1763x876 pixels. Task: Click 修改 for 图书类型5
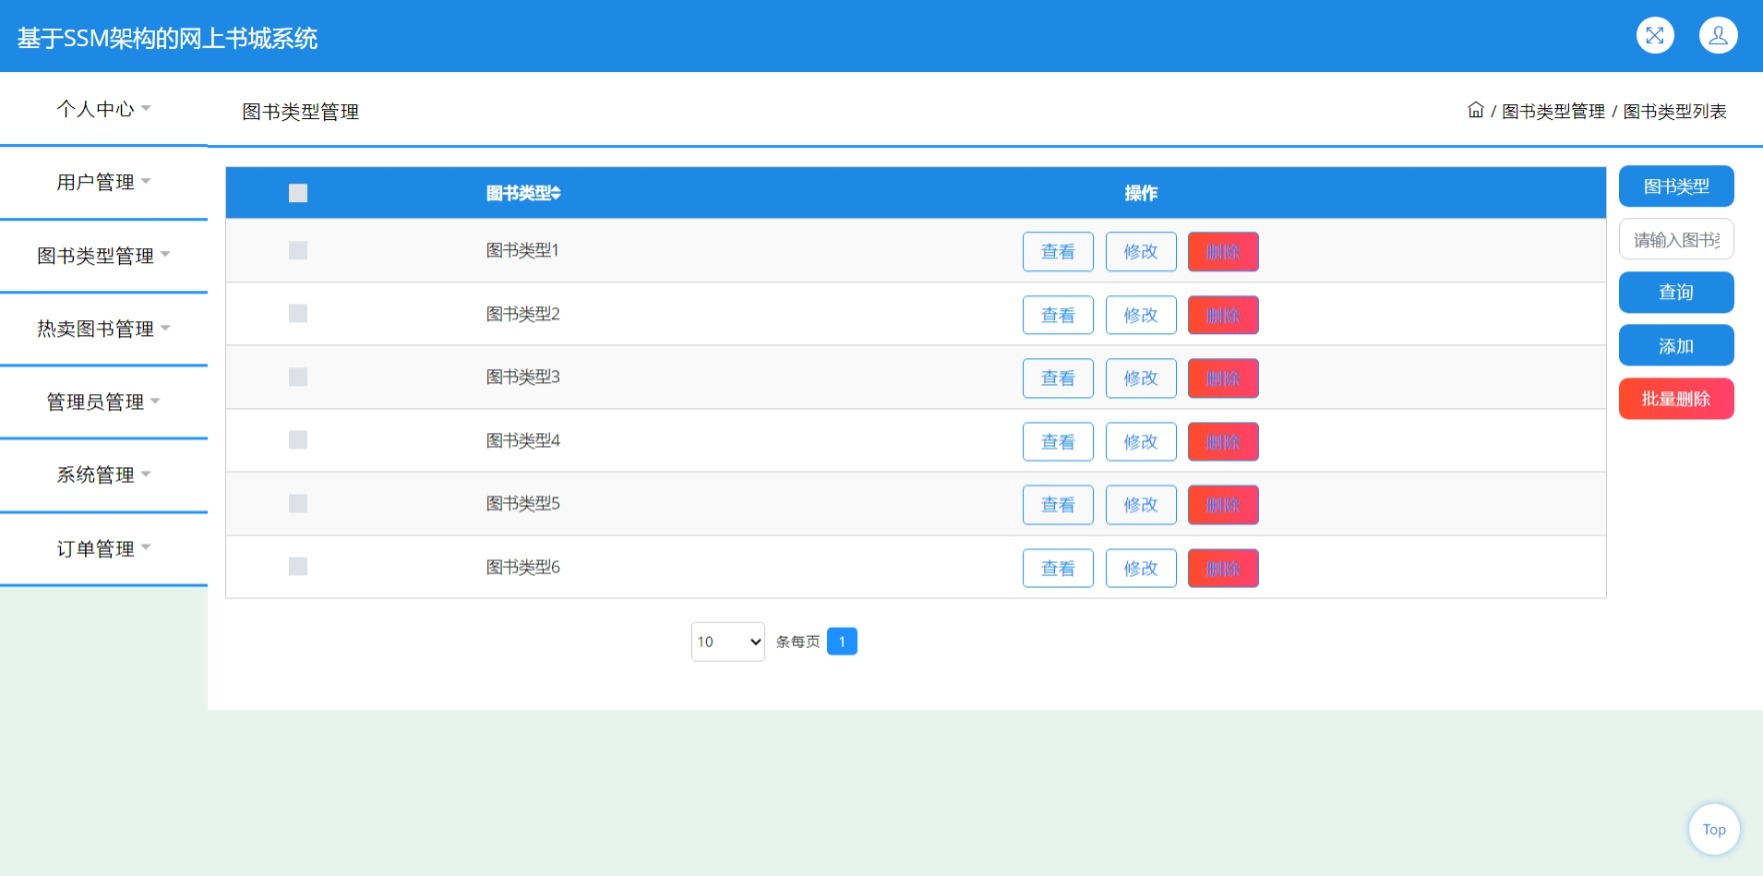[x=1141, y=505]
